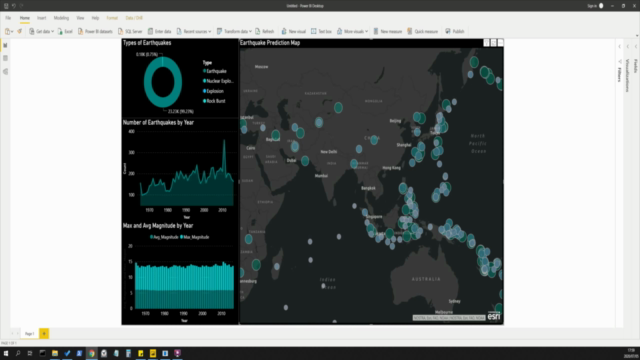Viewport: 640px width, 360px height.
Task: Open the File menu
Action: pos(8,18)
